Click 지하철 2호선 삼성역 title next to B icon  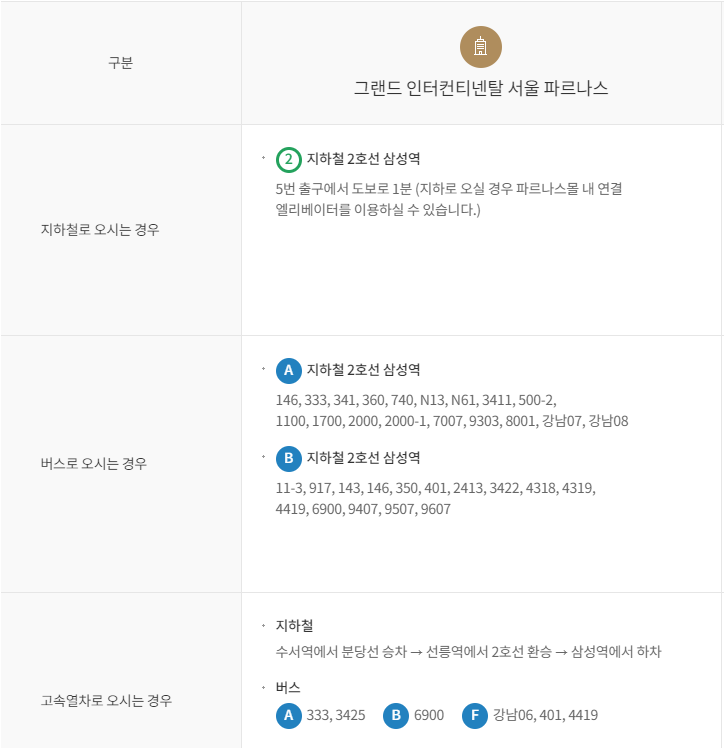[363, 458]
